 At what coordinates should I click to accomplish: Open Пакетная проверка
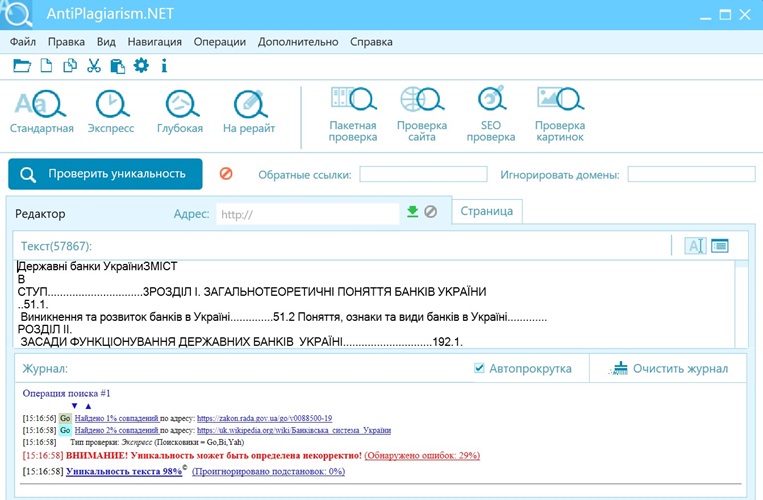tap(353, 115)
